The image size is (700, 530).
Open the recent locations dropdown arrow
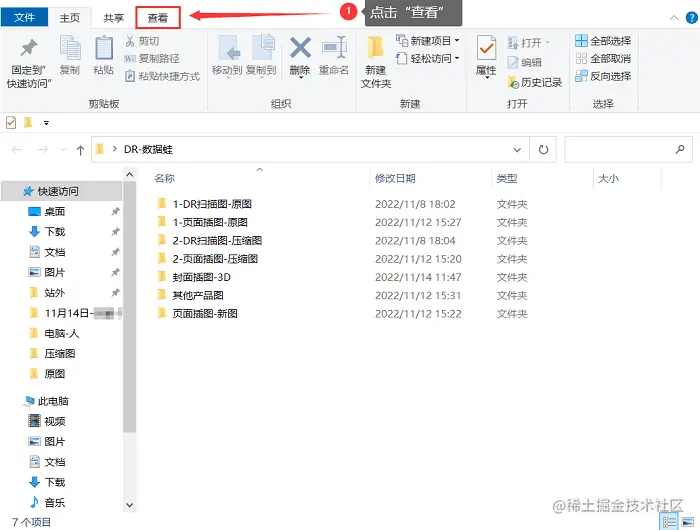point(63,150)
